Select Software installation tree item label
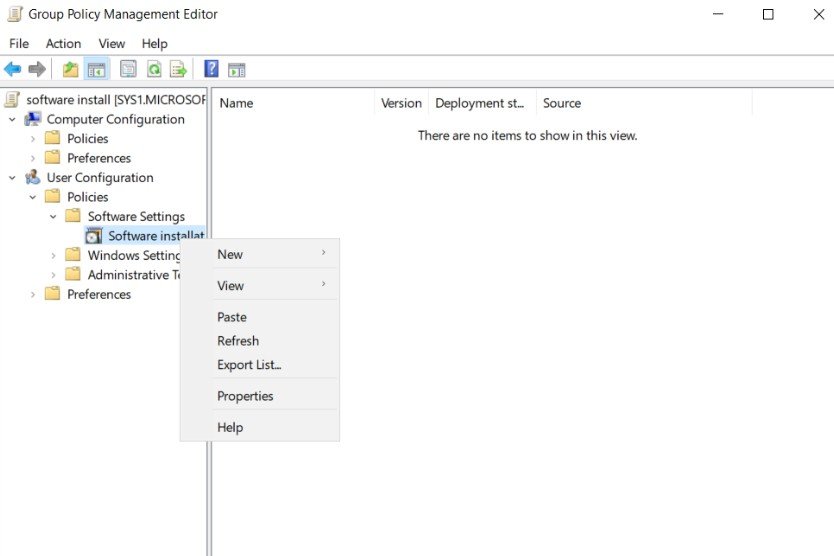834x556 pixels. tap(156, 236)
